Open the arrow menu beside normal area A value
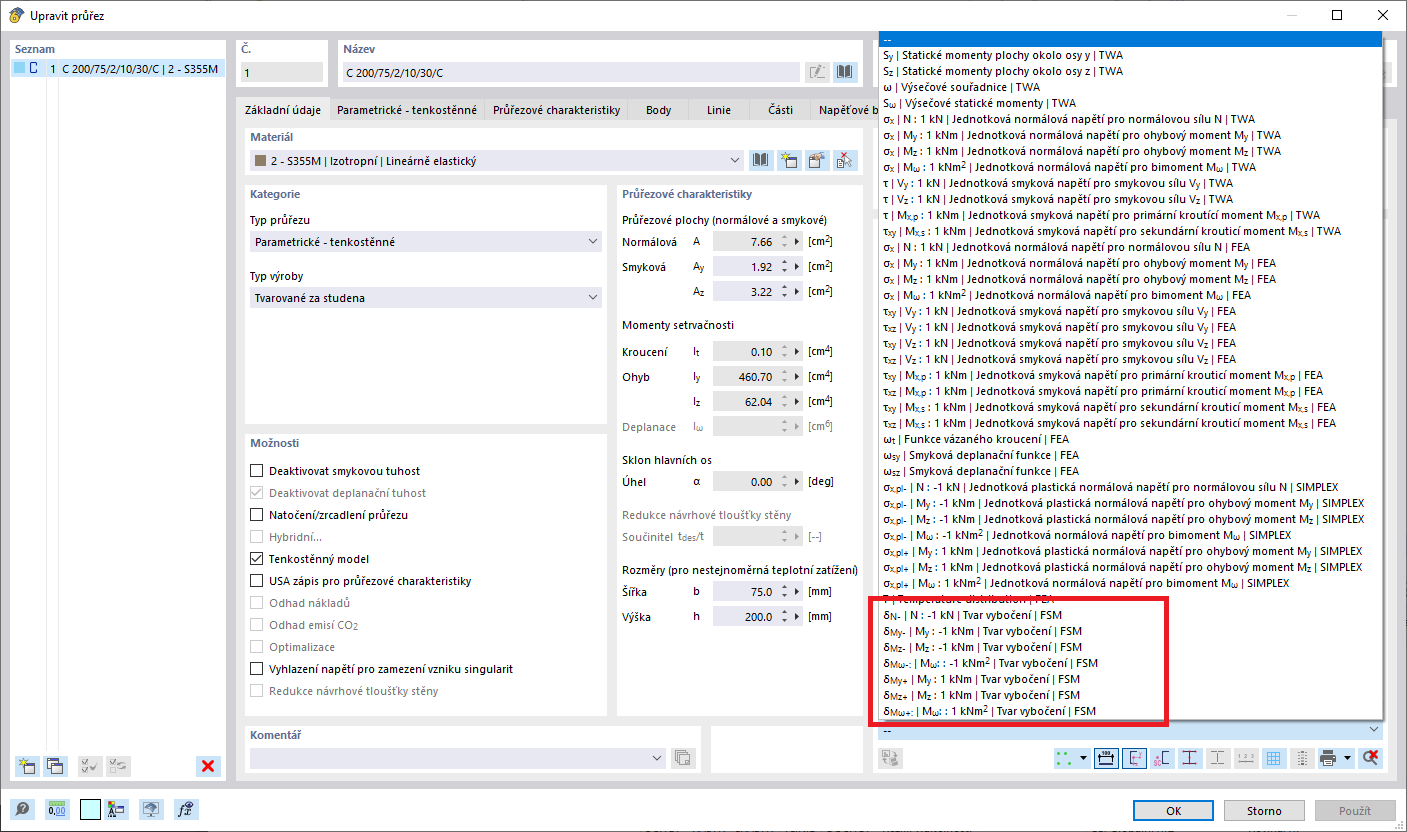Image resolution: width=1407 pixels, height=832 pixels. [x=797, y=242]
